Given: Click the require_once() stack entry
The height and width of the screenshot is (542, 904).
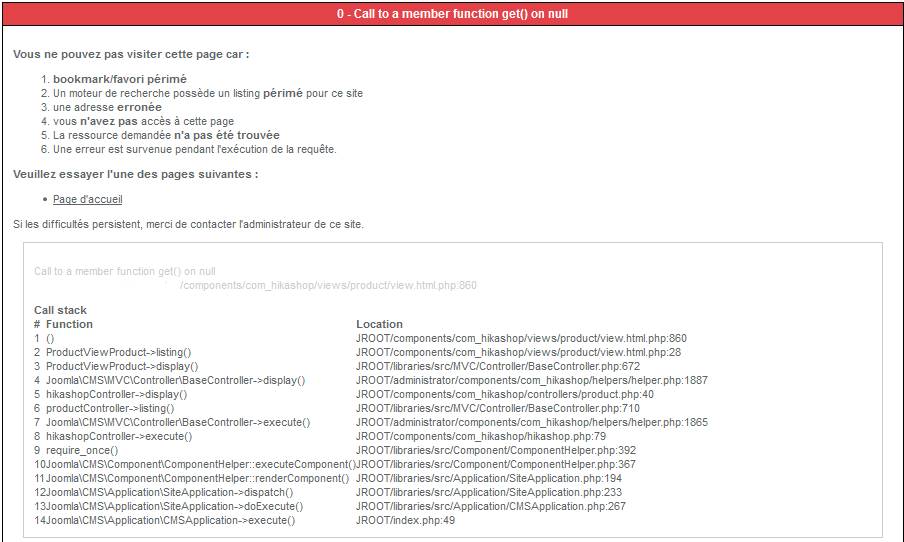Looking at the screenshot, I should [82, 450].
